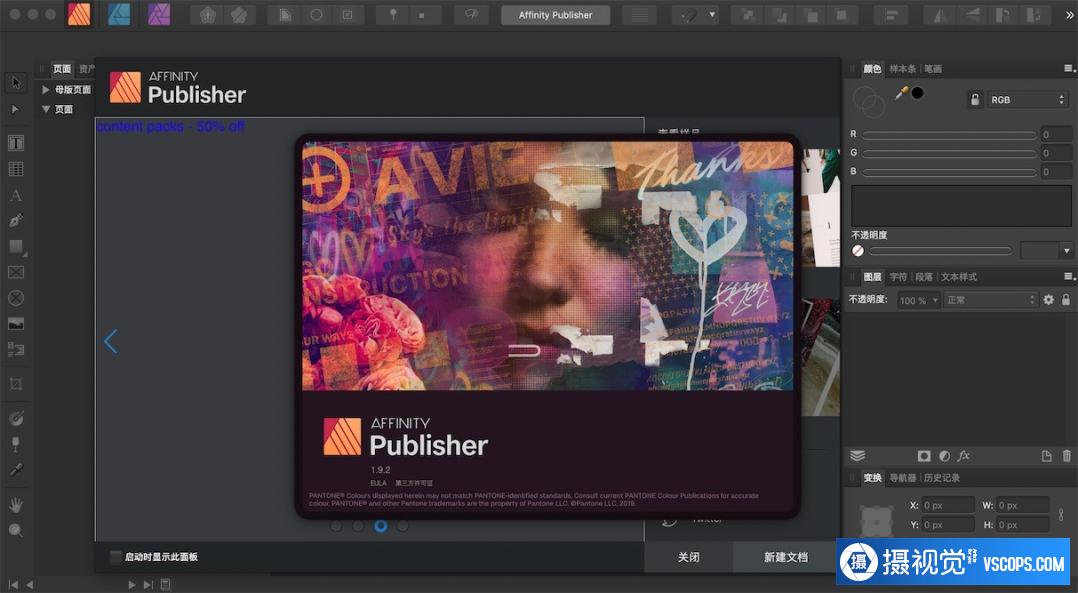Select the Transparency tool
1078x593 pixels.
16,445
